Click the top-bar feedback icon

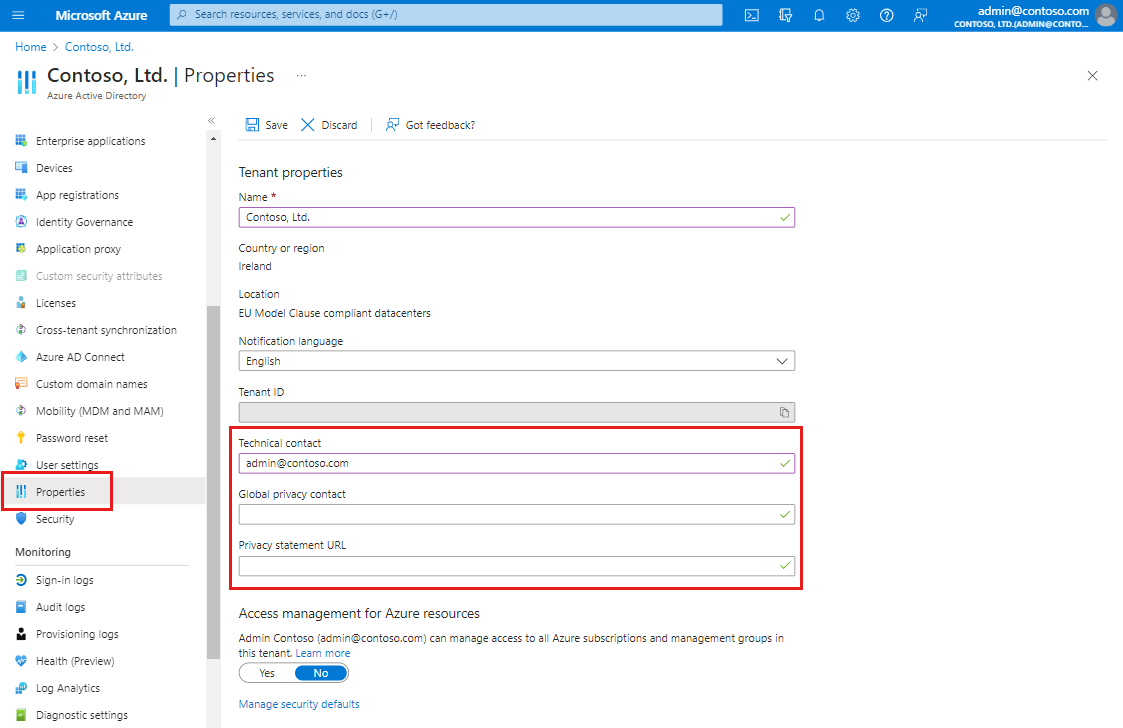click(920, 15)
